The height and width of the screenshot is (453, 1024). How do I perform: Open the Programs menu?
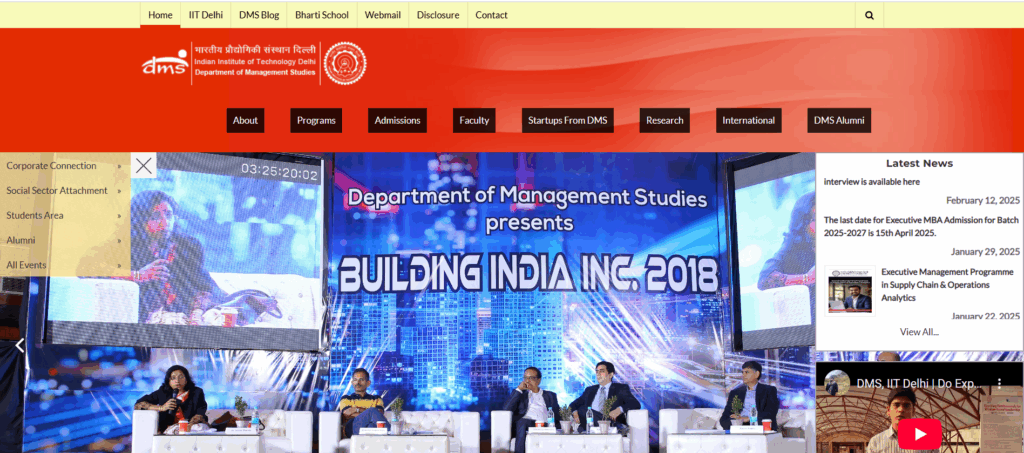coord(316,120)
